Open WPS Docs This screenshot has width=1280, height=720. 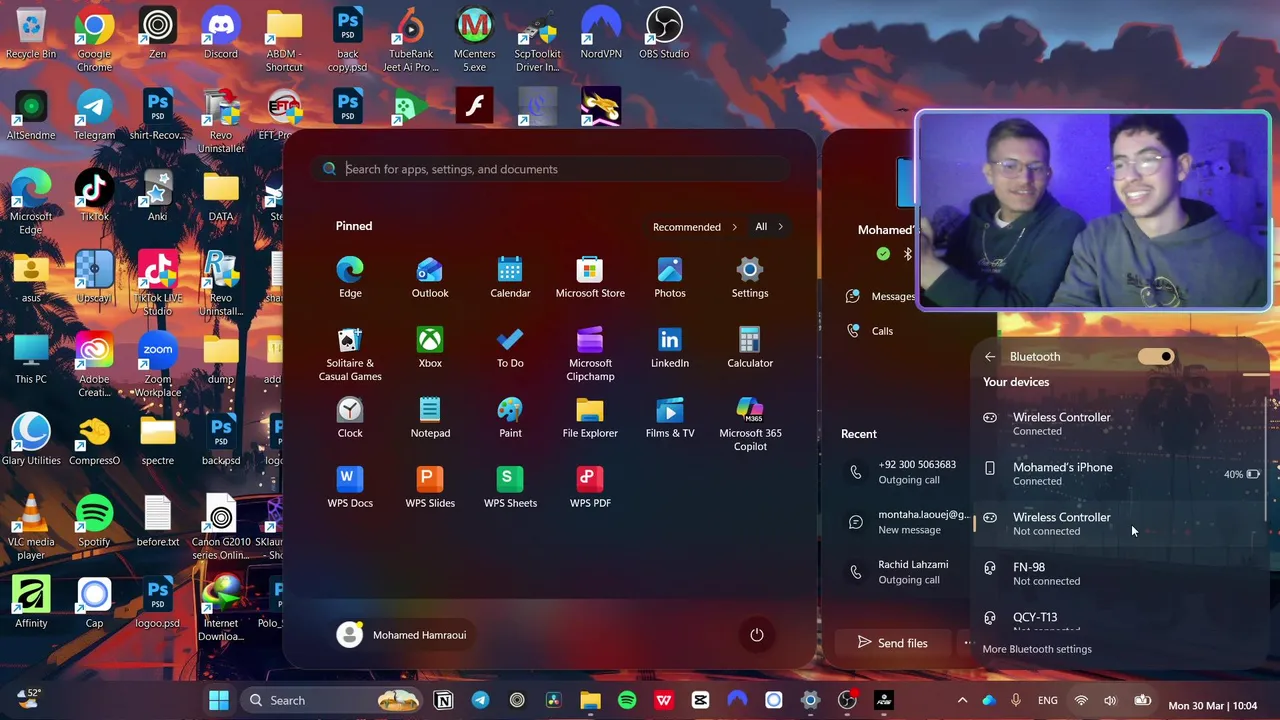click(x=350, y=488)
